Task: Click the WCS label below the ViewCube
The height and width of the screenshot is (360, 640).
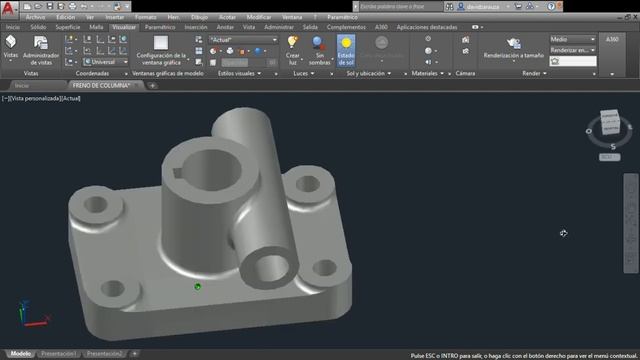Action: pos(610,157)
